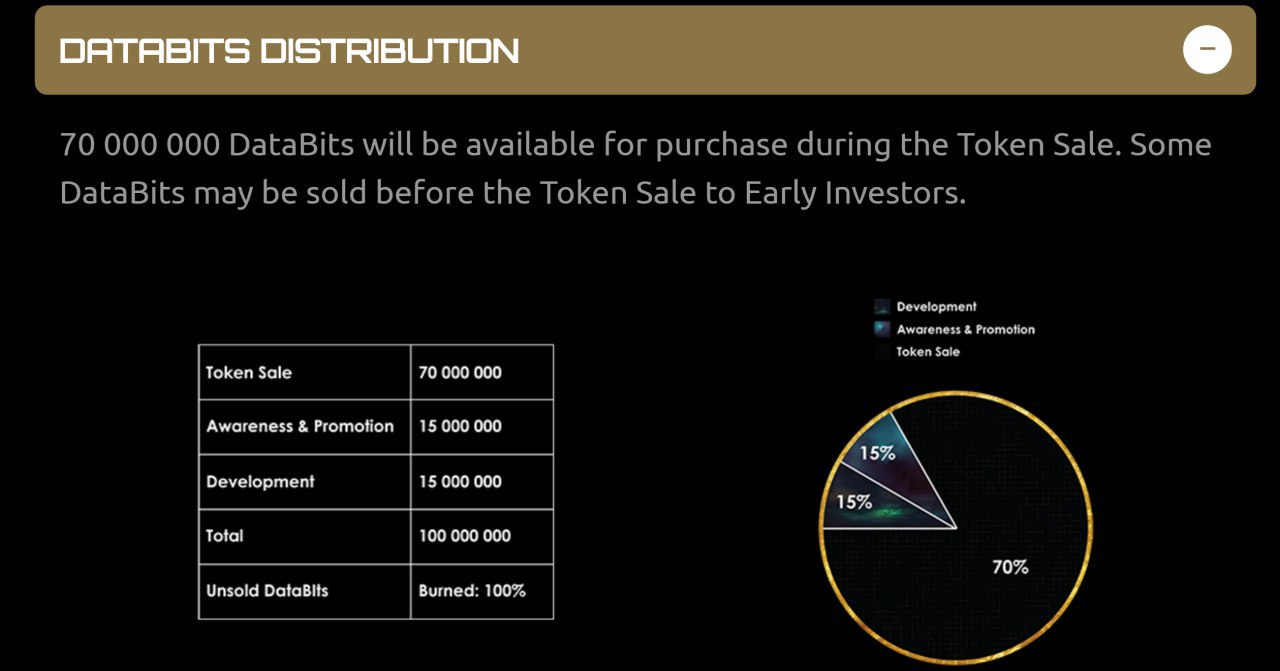This screenshot has height=671, width=1280.
Task: Click the Awareness & Promotion legend swatch
Action: [x=881, y=329]
